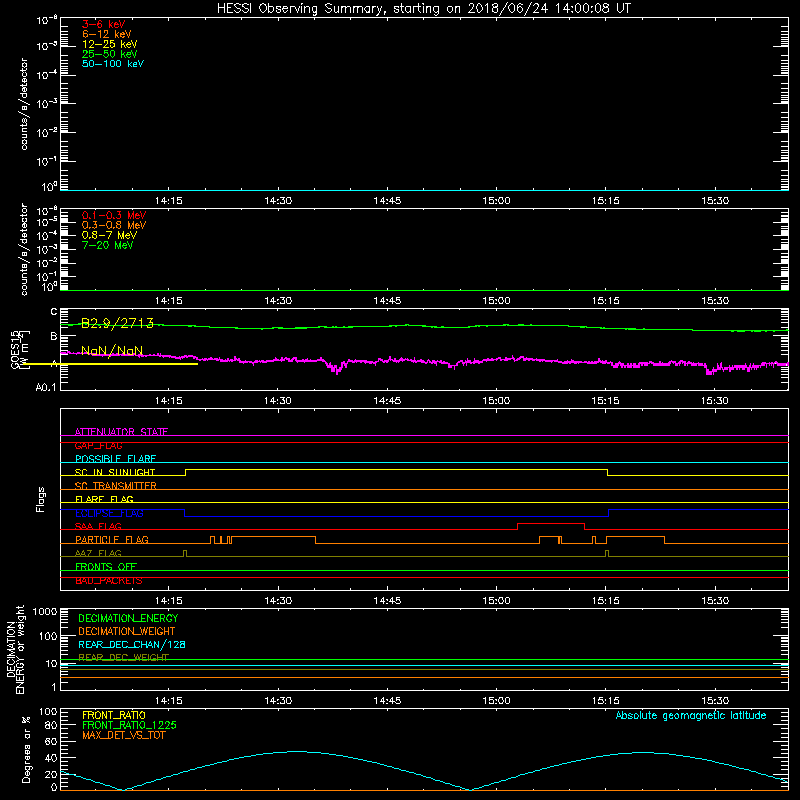Click the 15:00 tick label below Flags panel
The width and height of the screenshot is (800, 800).
pos(496,601)
